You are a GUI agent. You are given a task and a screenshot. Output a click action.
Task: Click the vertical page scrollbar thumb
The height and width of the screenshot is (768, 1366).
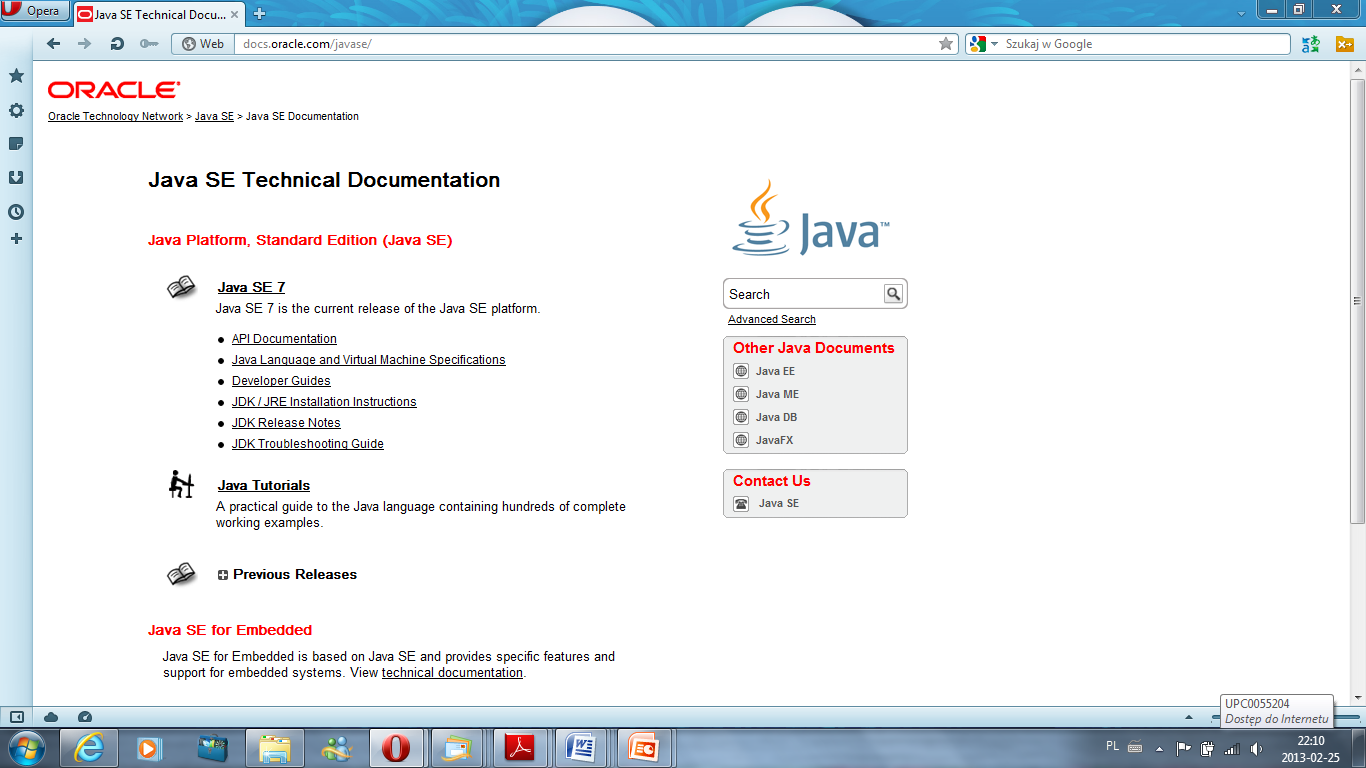tap(1357, 300)
